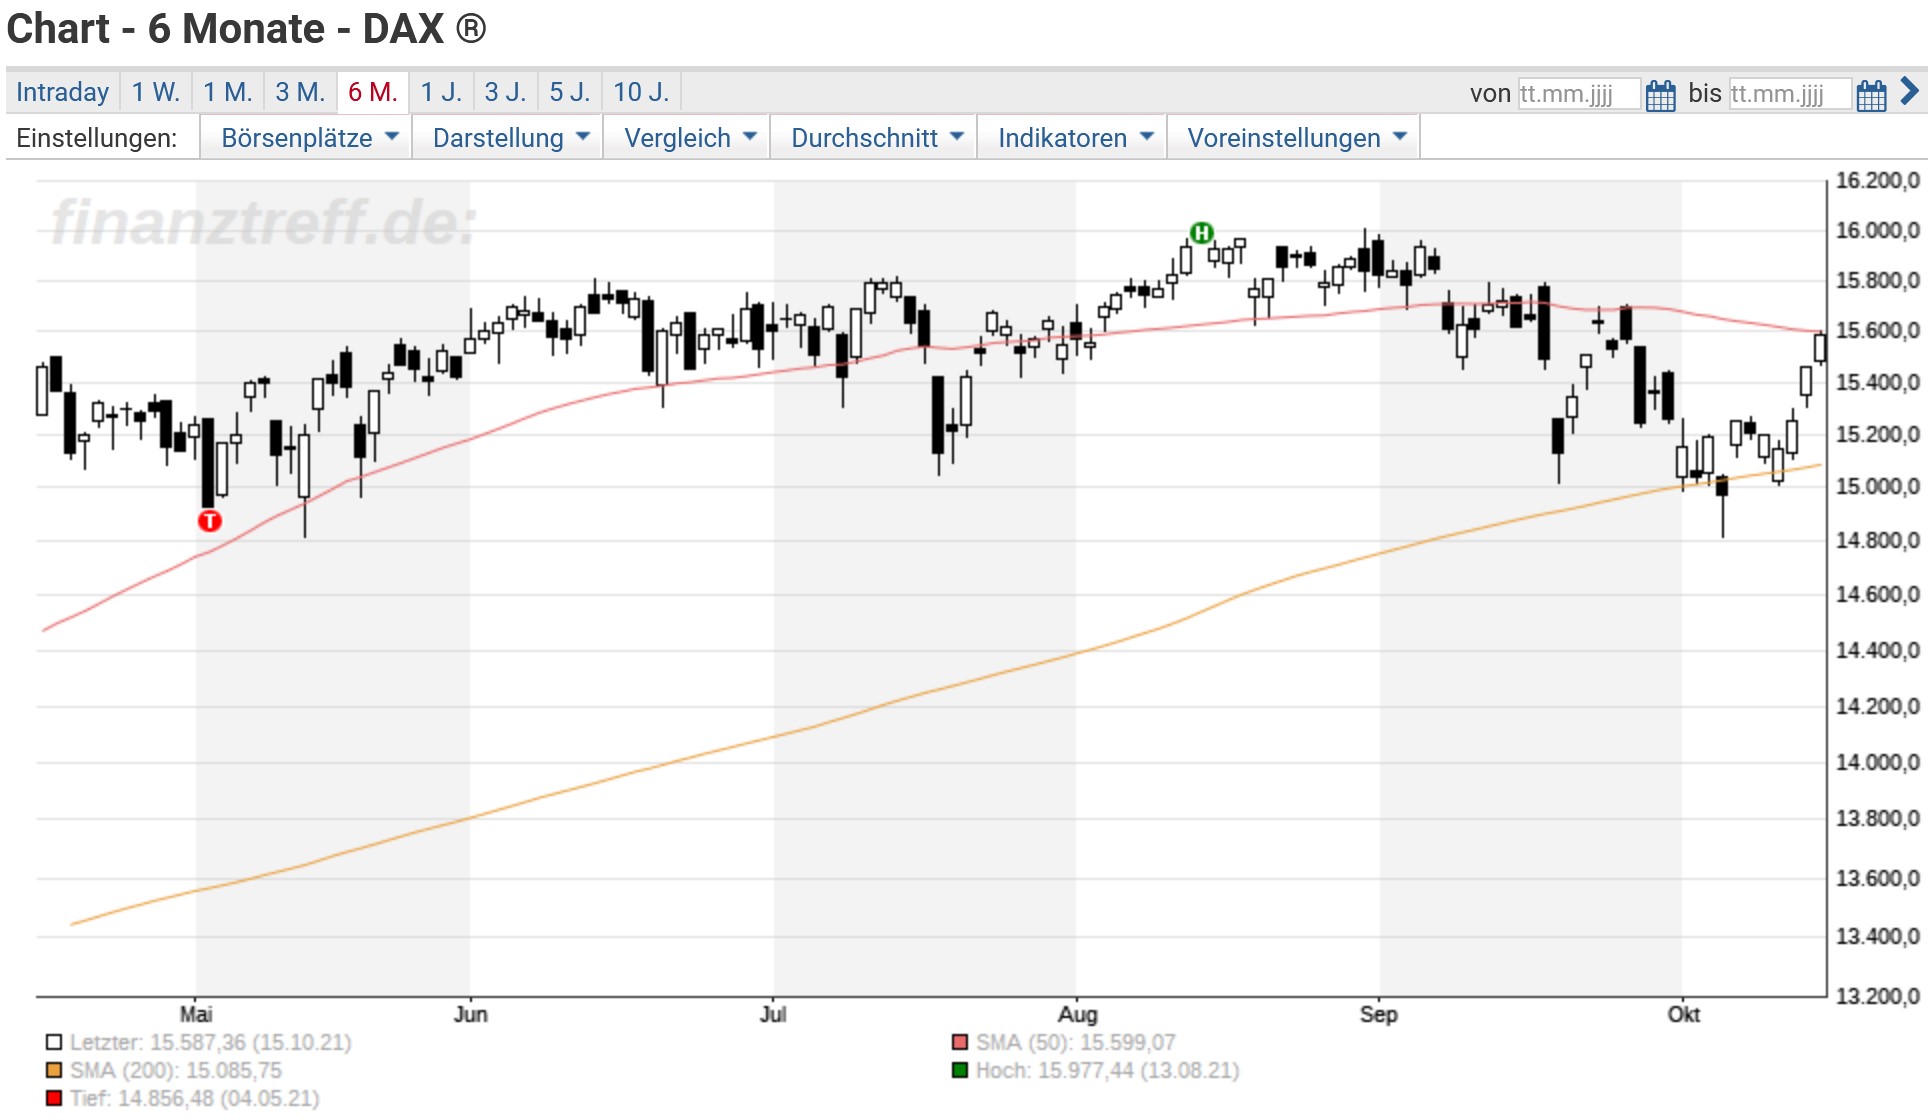Screen dimensions: 1928x1120
Task: Click 'SMA (50): 15.599,07' legend text
Action: [1076, 1042]
